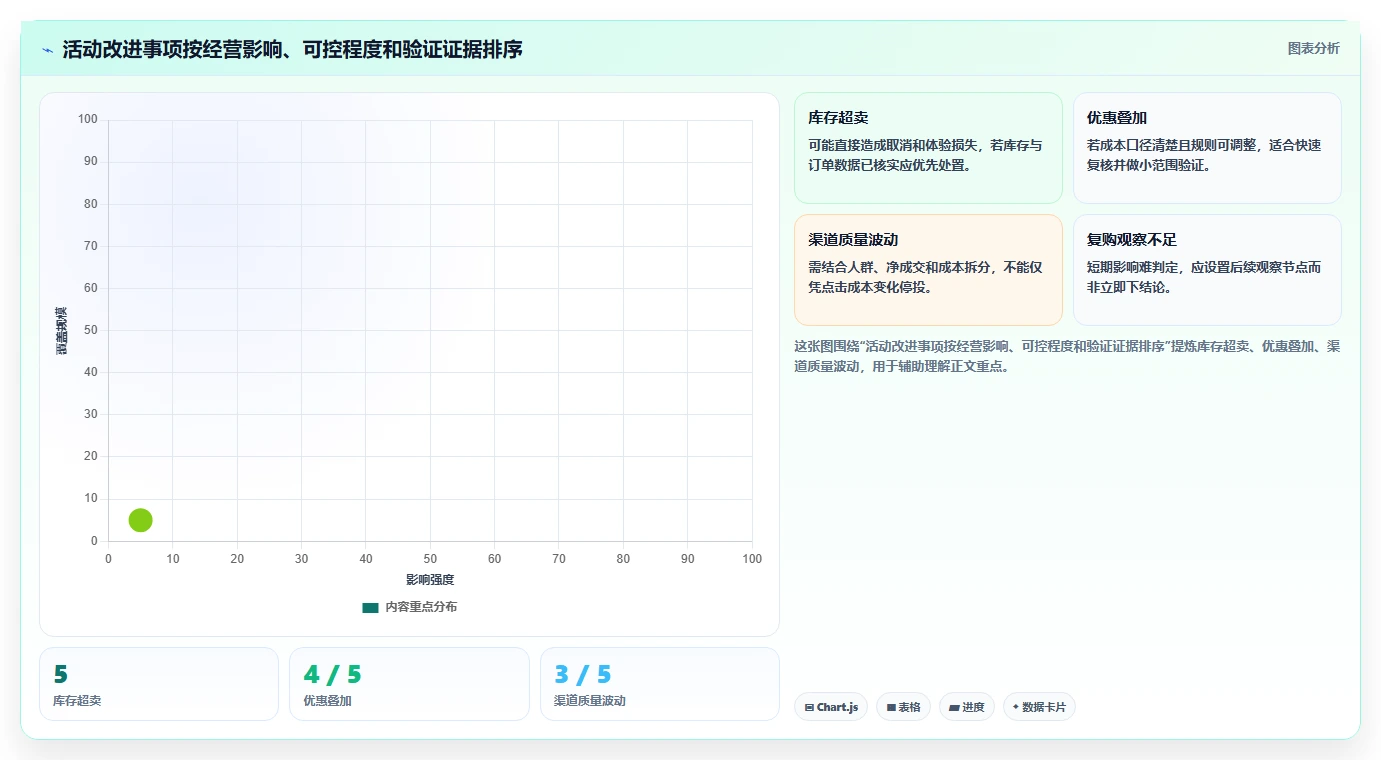Screen dimensions: 1381x760
Task: Click the 影响强度 x-axis label
Action: 430,580
